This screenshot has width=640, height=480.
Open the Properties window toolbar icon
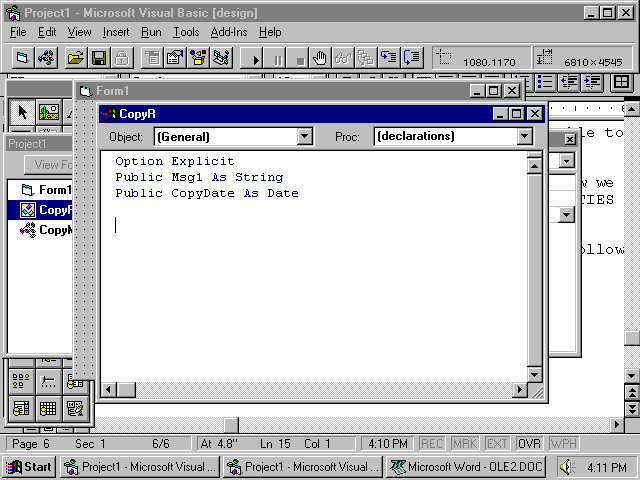tap(174, 59)
